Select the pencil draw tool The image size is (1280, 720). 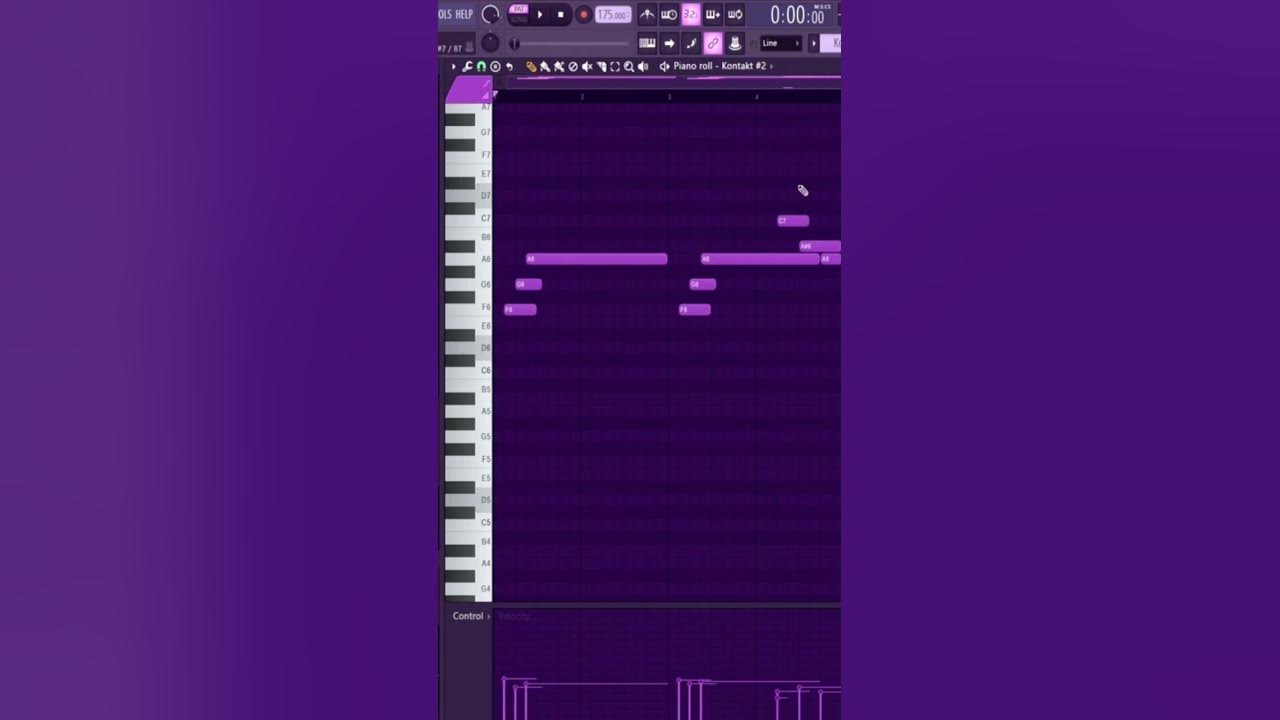point(531,66)
